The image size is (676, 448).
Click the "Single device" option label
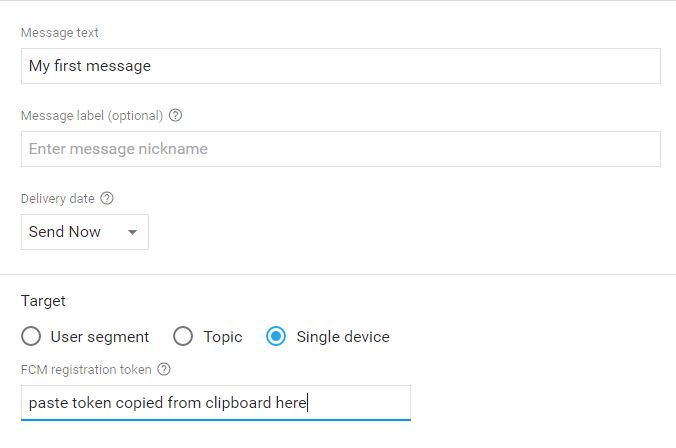pyautogui.click(x=343, y=337)
